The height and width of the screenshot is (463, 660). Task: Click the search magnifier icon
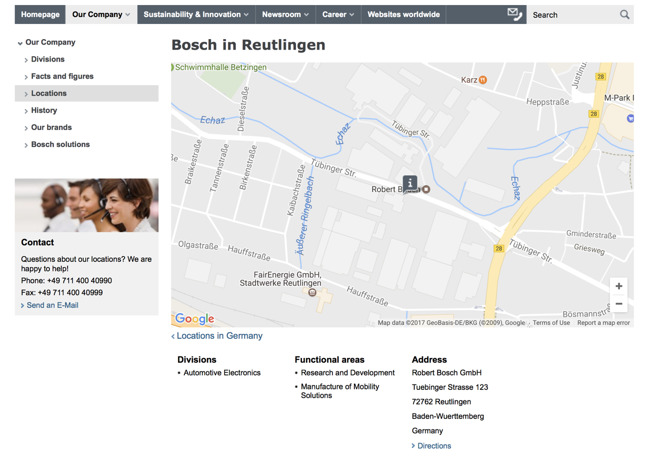pyautogui.click(x=625, y=15)
